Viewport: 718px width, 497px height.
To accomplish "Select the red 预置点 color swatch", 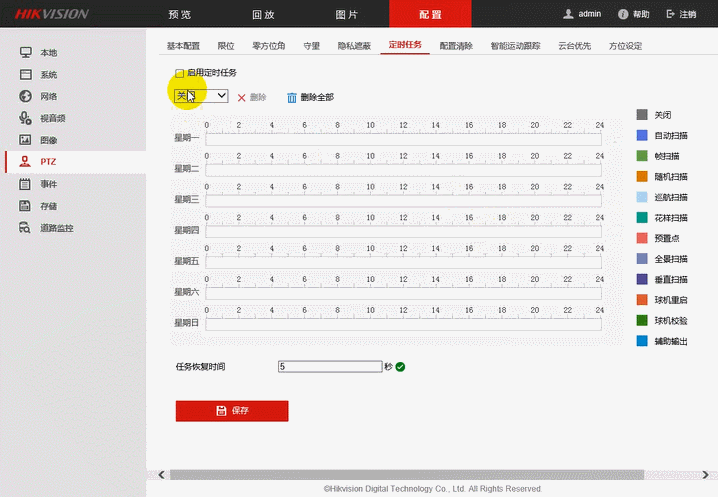I will 642,238.
